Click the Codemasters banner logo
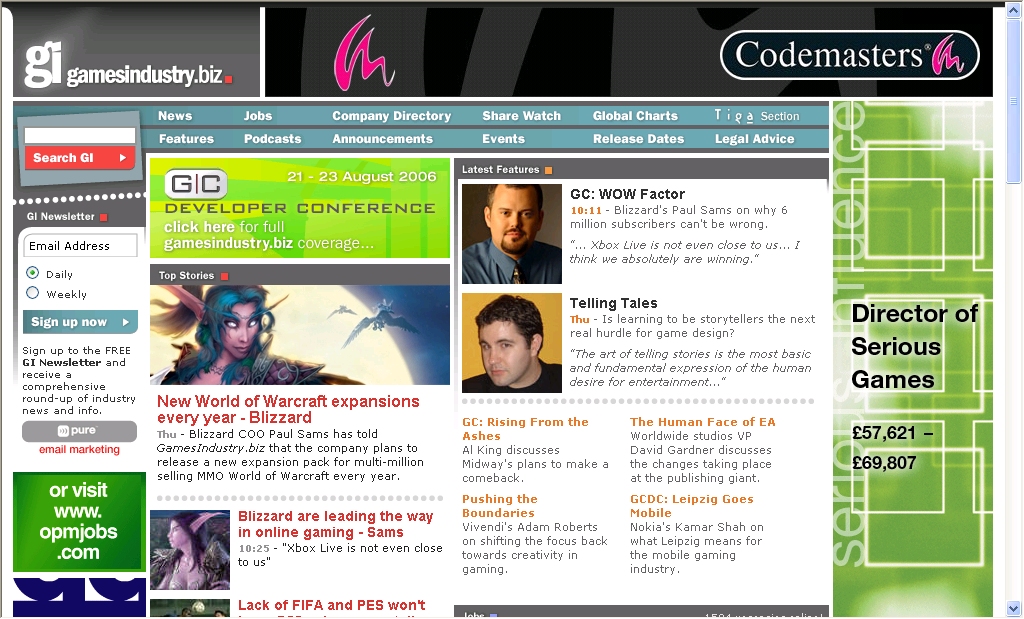 tap(850, 55)
